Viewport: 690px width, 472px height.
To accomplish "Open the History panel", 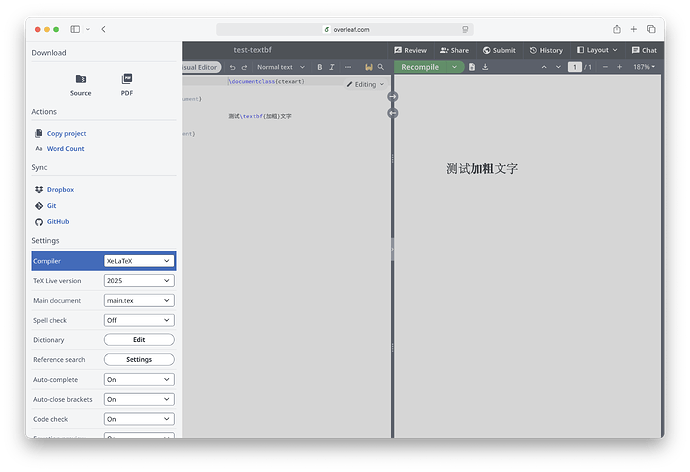I will 546,50.
